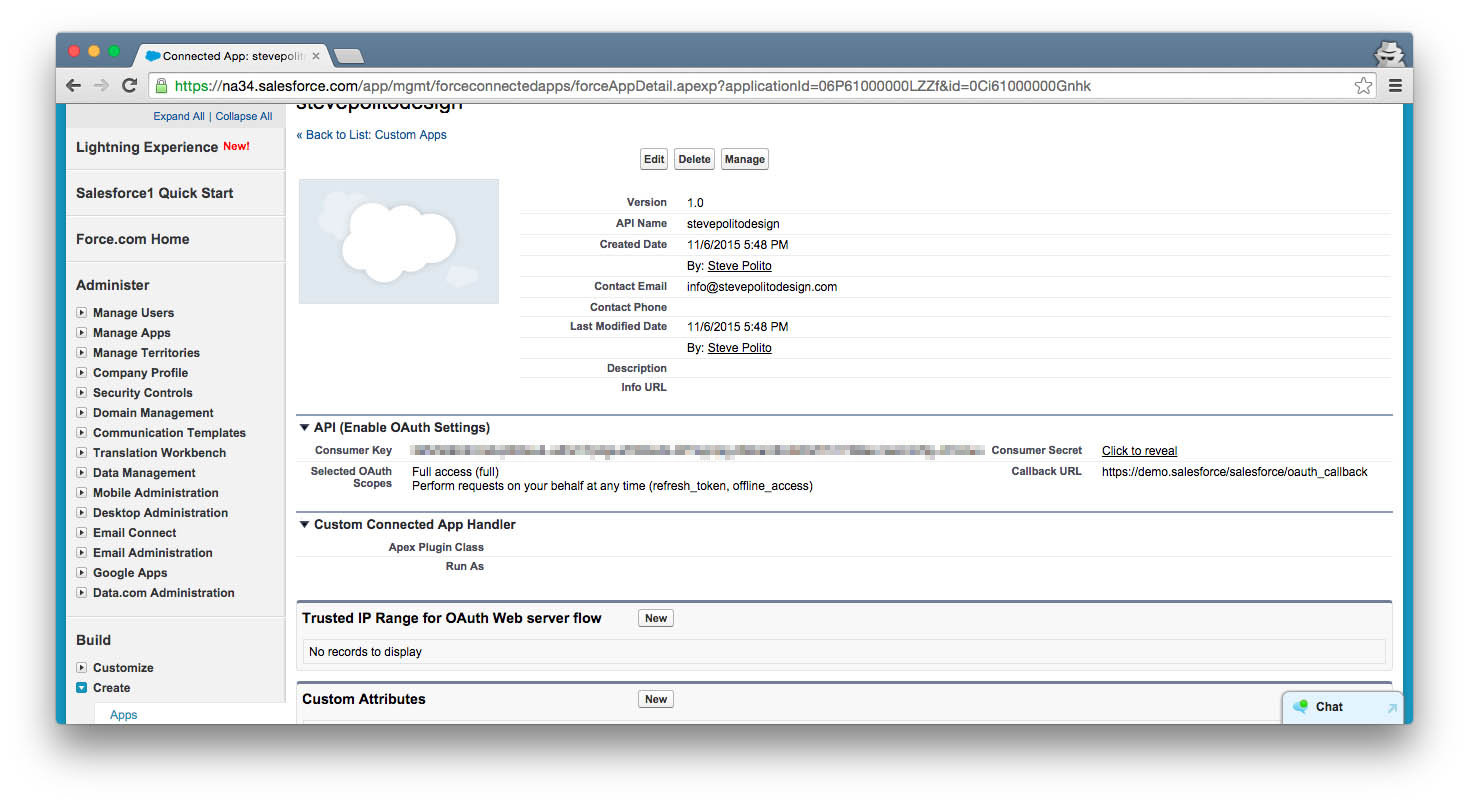Viewport: 1469px width, 804px height.
Task: Open the Apps link under Create
Action: click(x=124, y=715)
